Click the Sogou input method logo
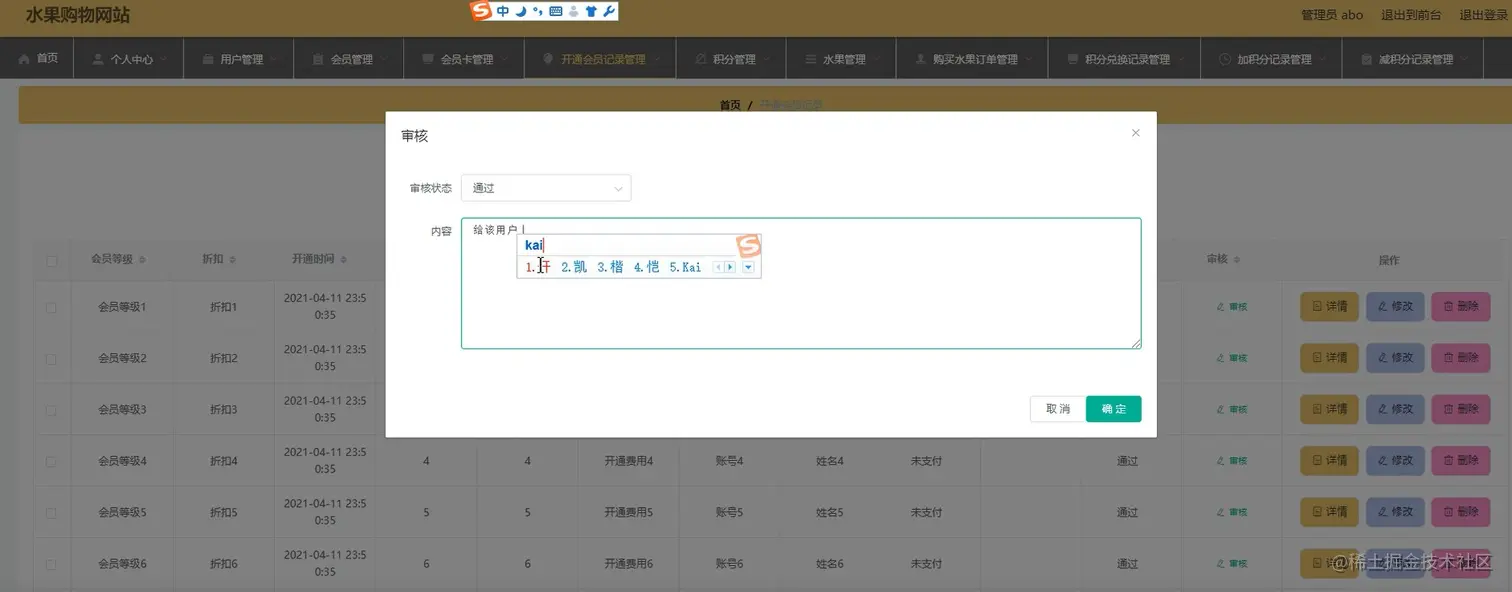Viewport: 1512px width, 592px height. pos(482,11)
